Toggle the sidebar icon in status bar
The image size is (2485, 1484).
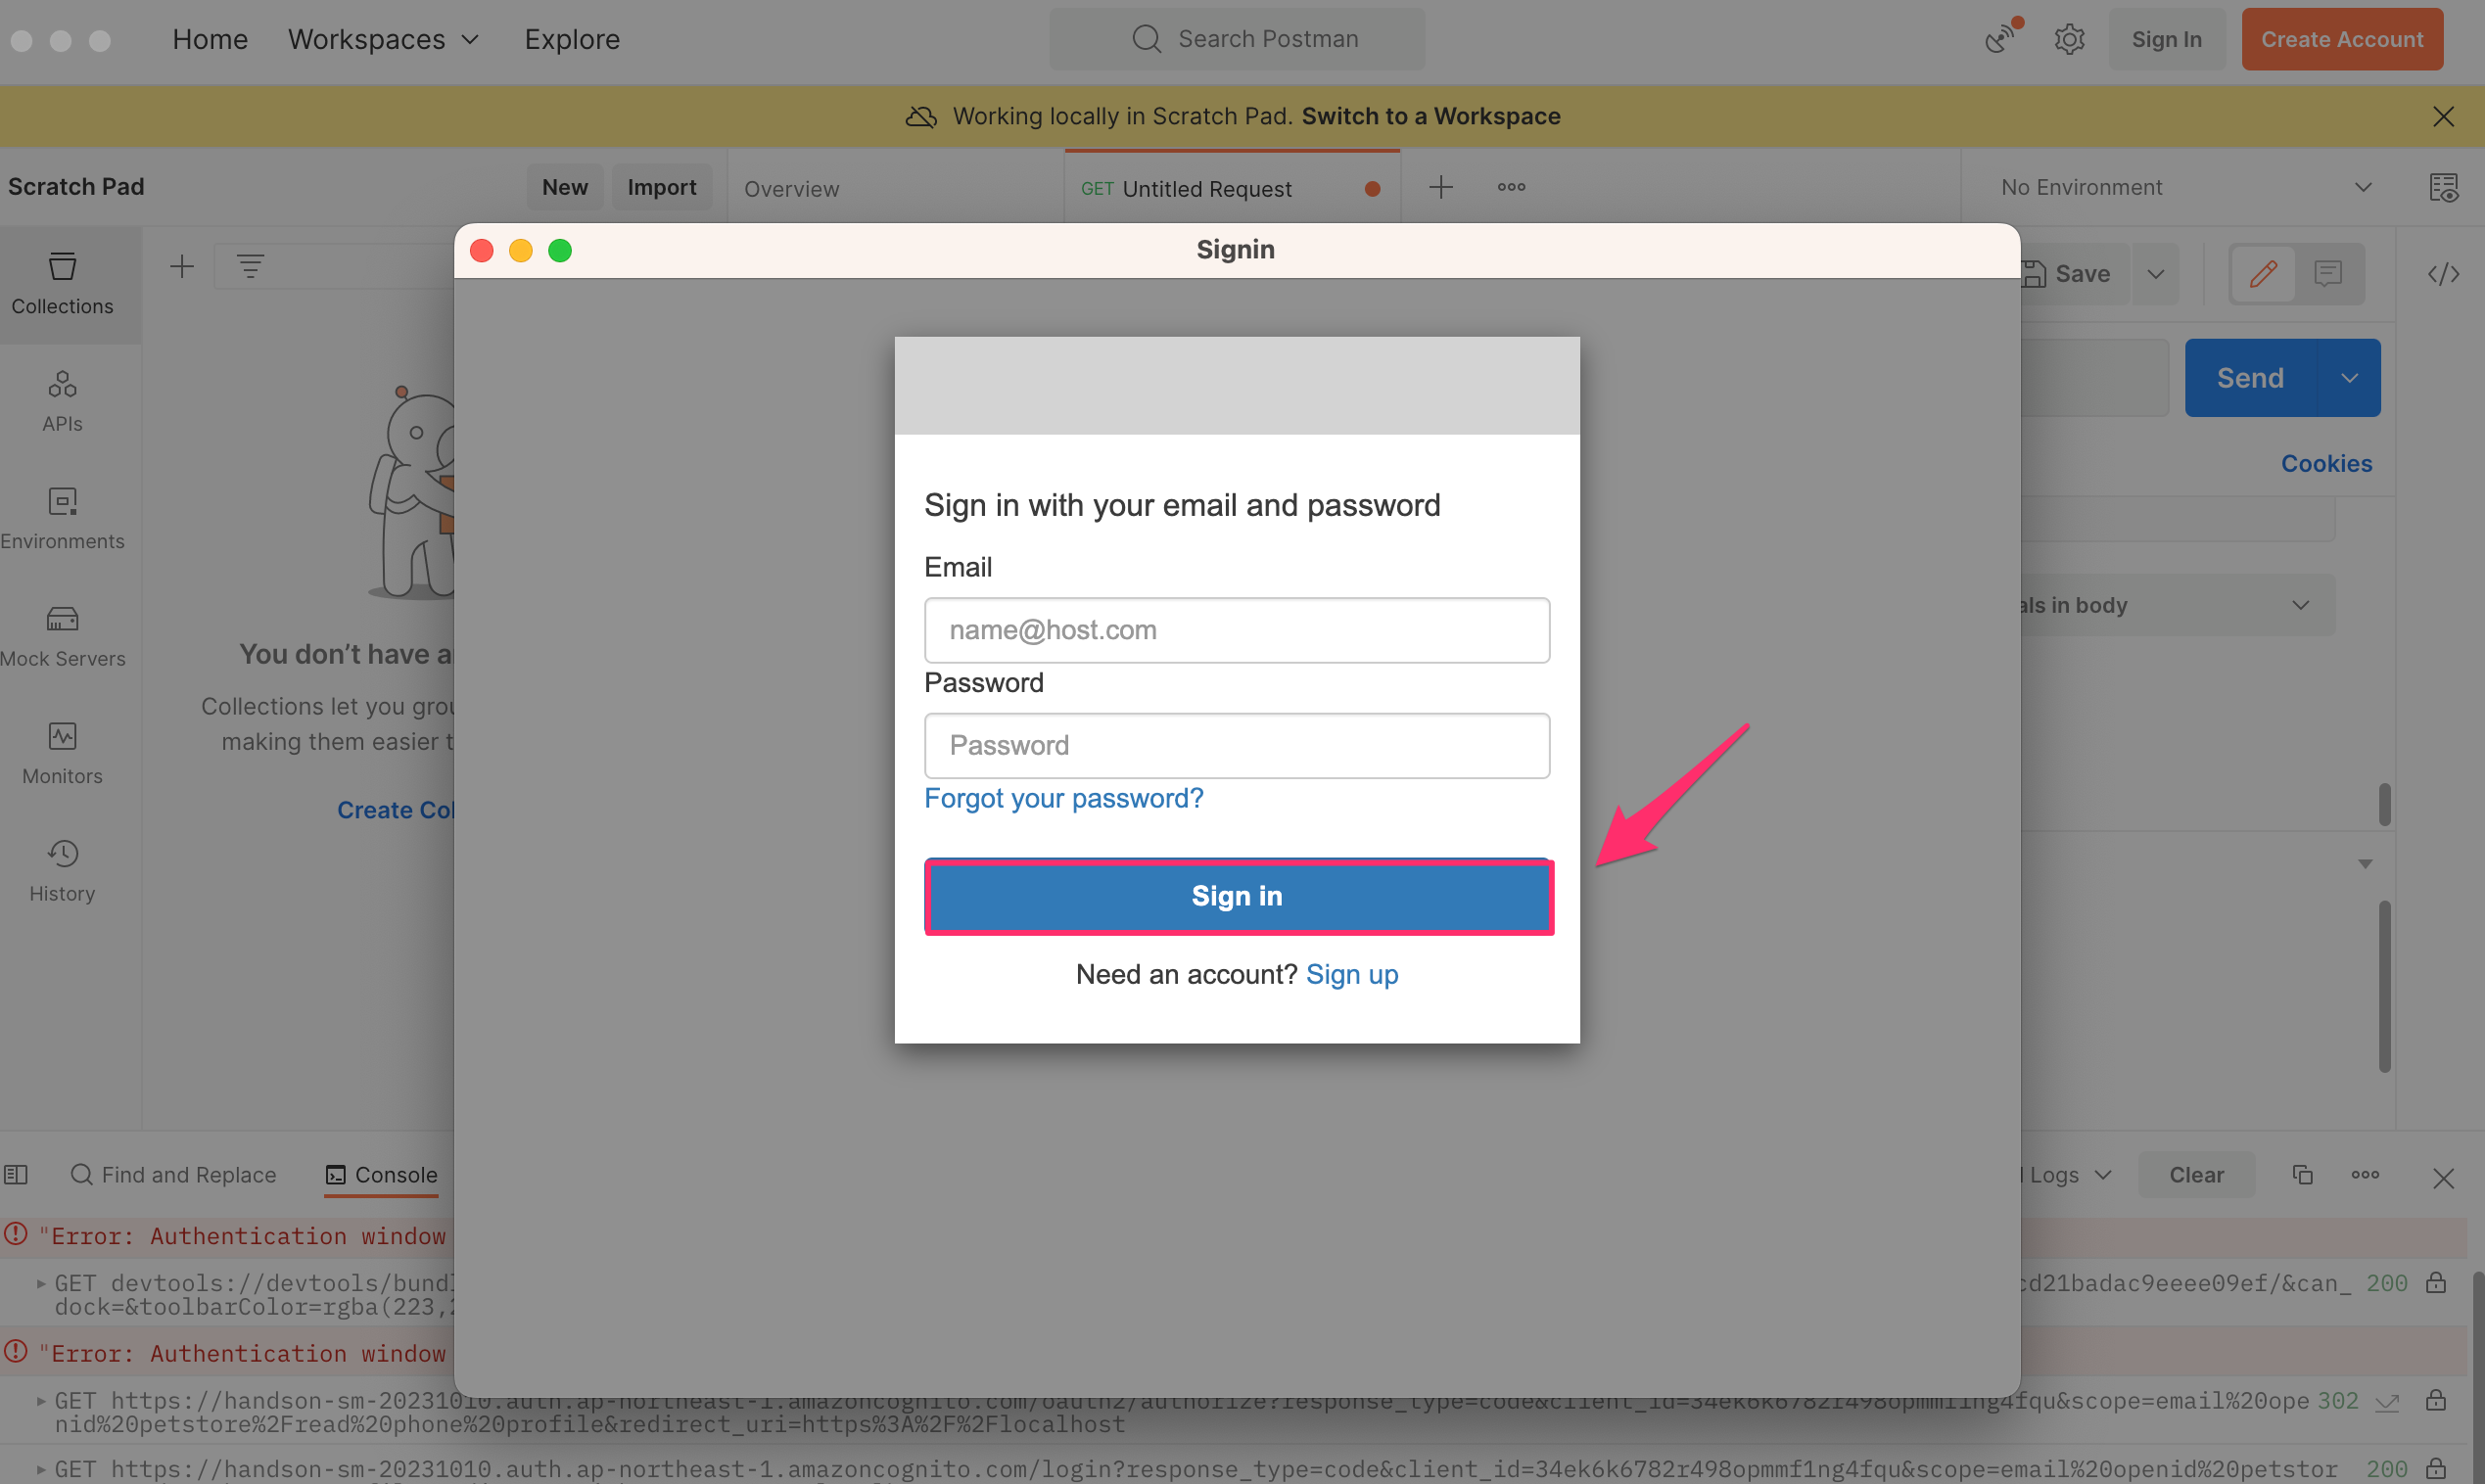click(16, 1174)
